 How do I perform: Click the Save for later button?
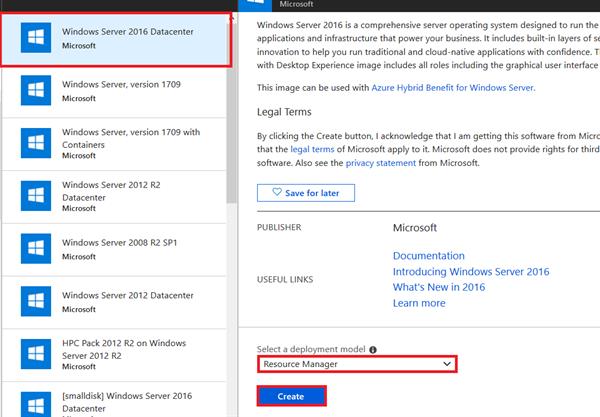pos(305,192)
